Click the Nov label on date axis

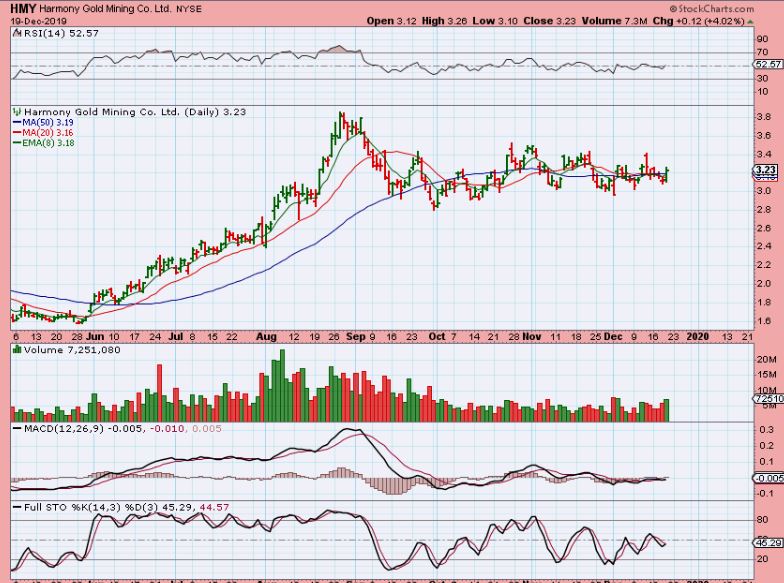(532, 336)
